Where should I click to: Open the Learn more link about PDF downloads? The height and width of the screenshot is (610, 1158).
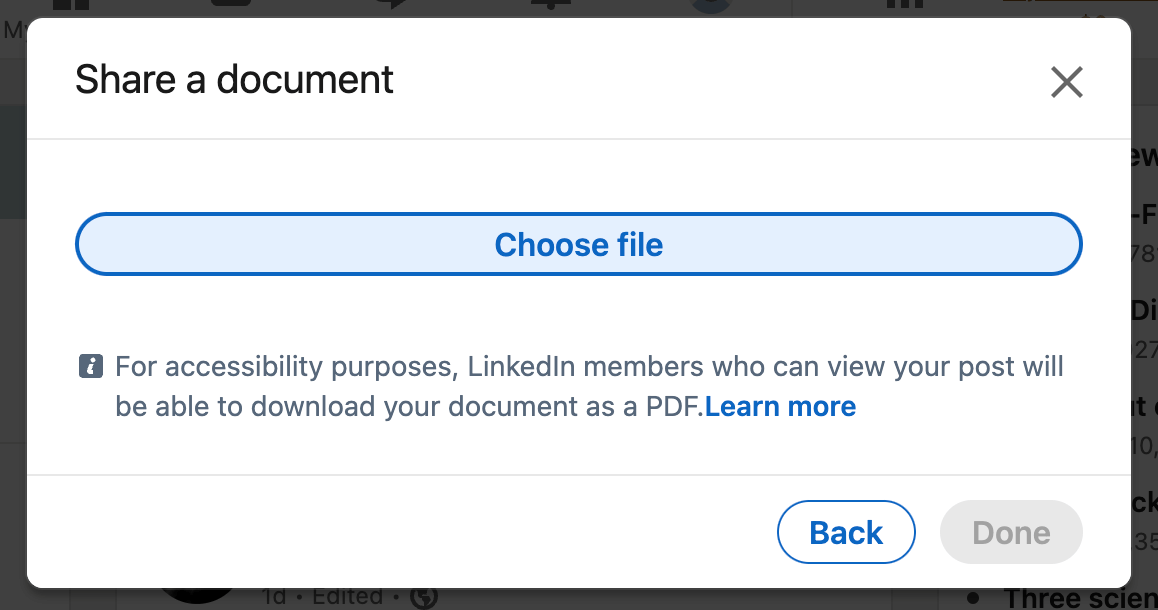coord(780,406)
